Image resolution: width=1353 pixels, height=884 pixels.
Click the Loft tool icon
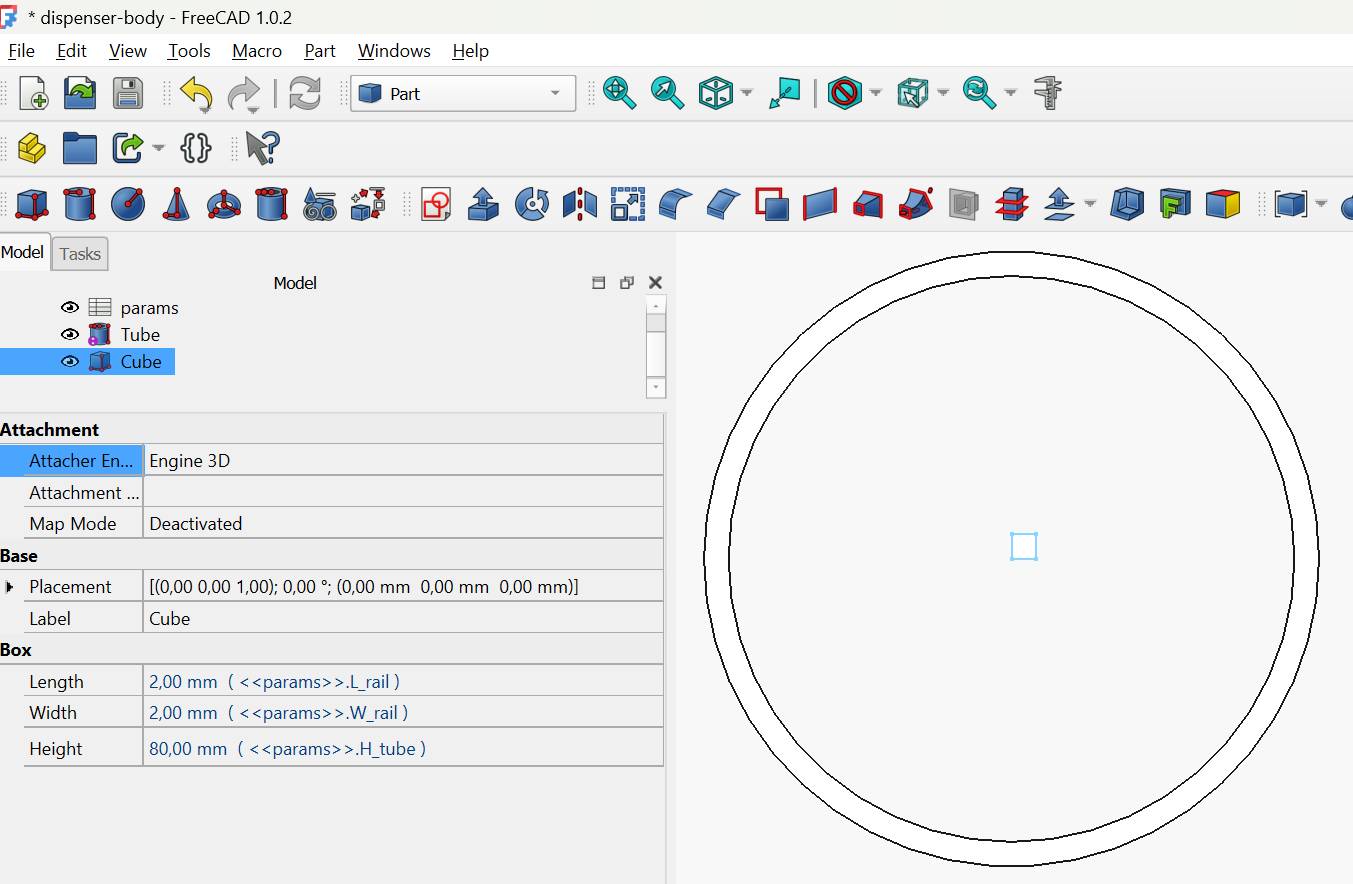click(x=868, y=204)
